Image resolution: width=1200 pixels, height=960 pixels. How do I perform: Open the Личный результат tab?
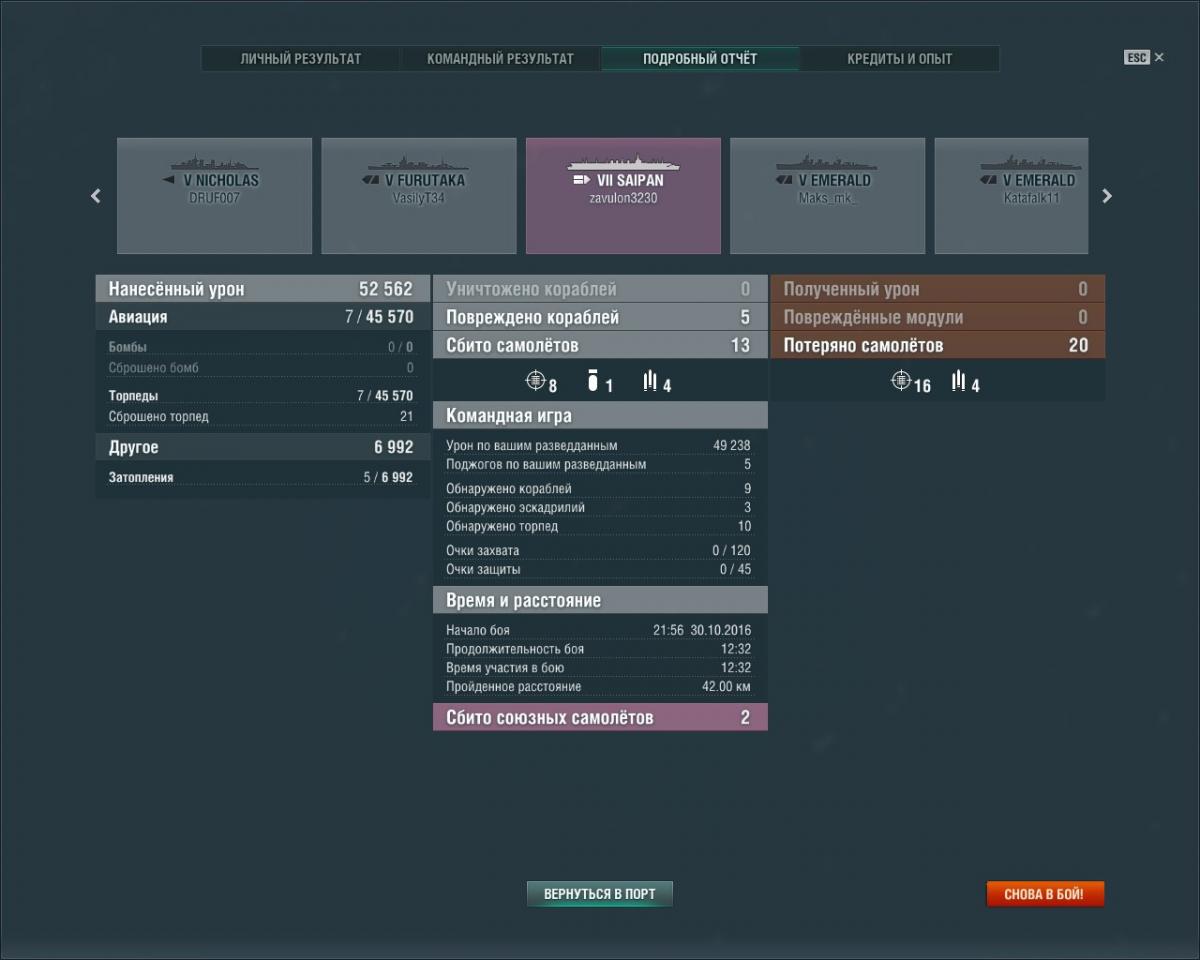[300, 59]
